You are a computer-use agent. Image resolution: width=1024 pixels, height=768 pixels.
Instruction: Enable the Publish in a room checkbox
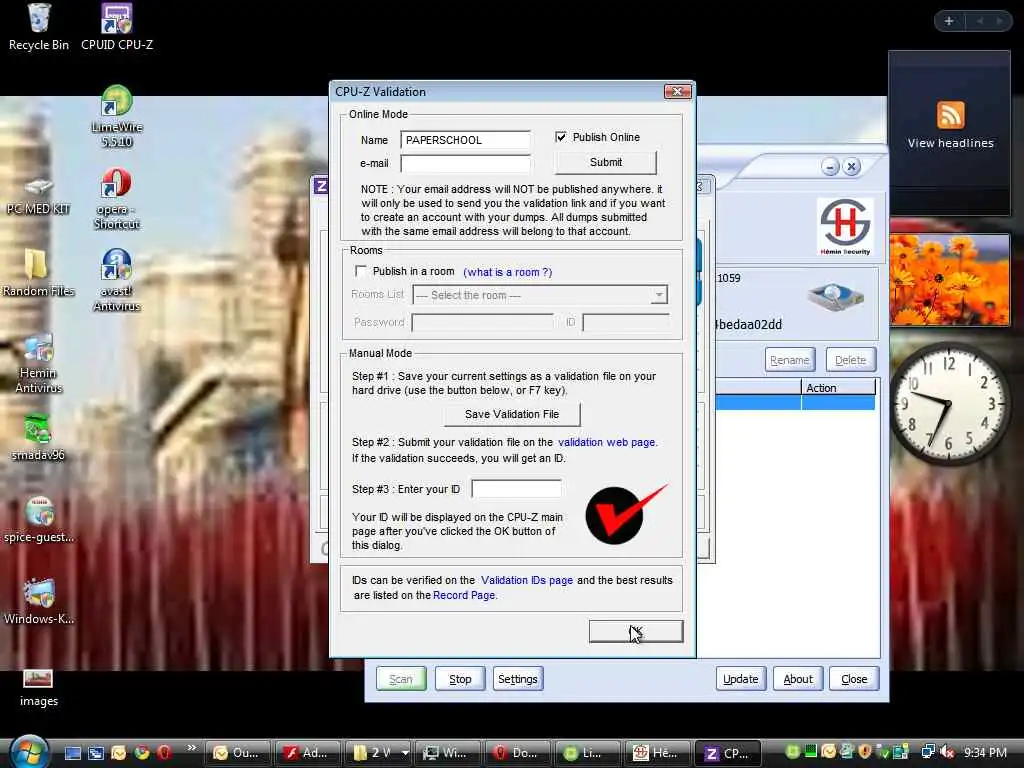coord(360,270)
